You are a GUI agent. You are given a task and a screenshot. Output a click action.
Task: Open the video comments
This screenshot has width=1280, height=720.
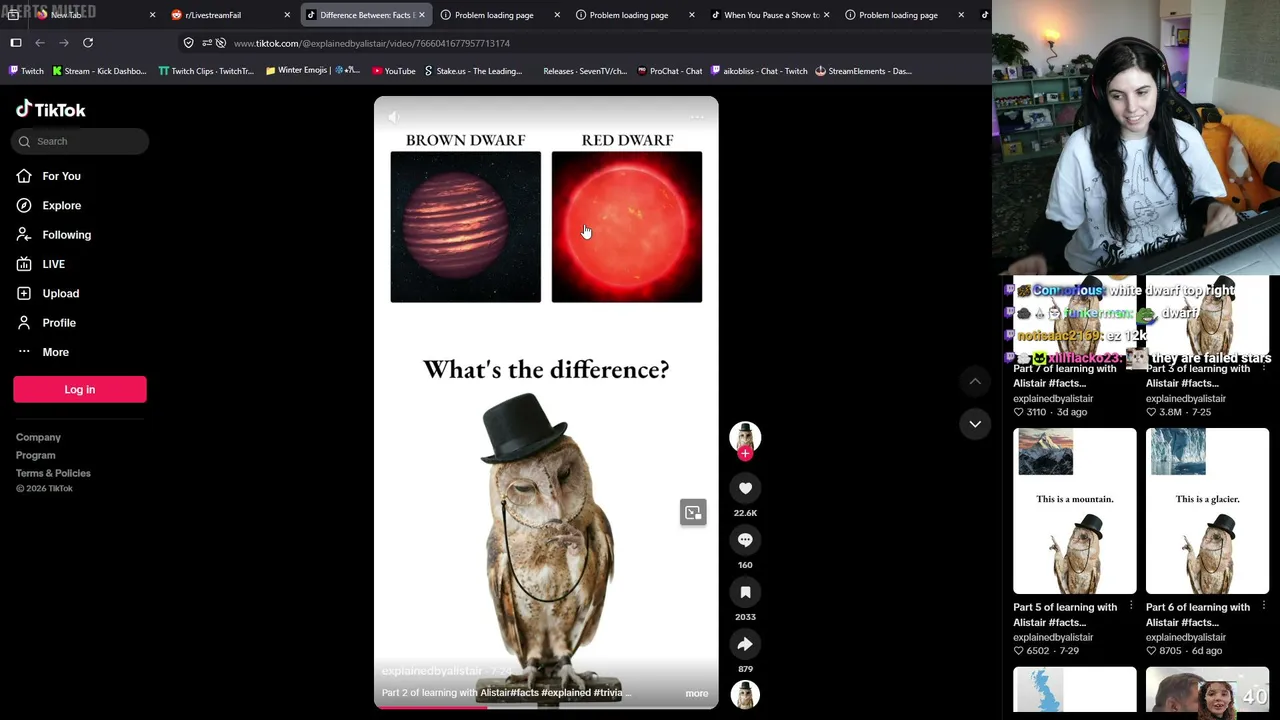[745, 540]
